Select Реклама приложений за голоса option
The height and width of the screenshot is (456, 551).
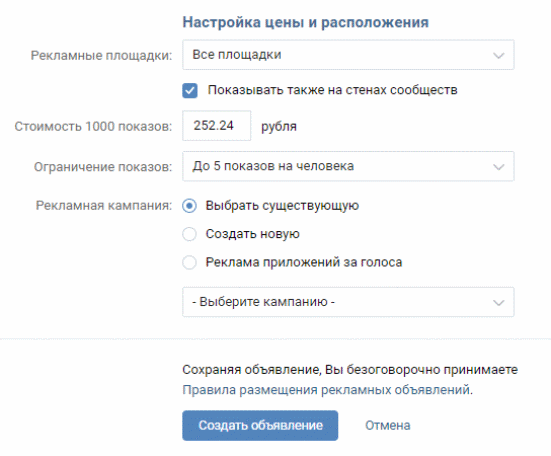click(189, 262)
